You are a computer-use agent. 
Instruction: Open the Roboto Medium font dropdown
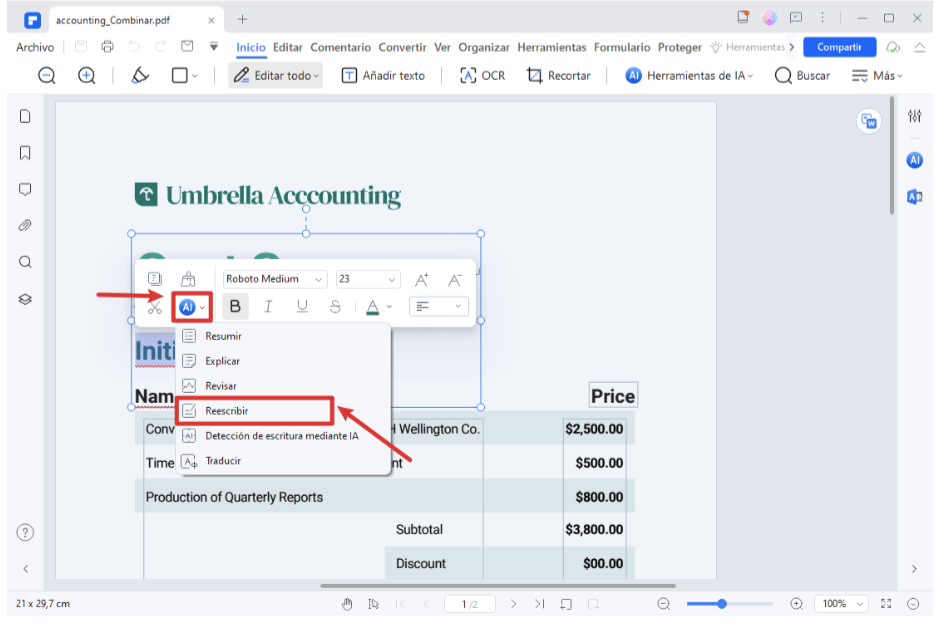pos(275,280)
